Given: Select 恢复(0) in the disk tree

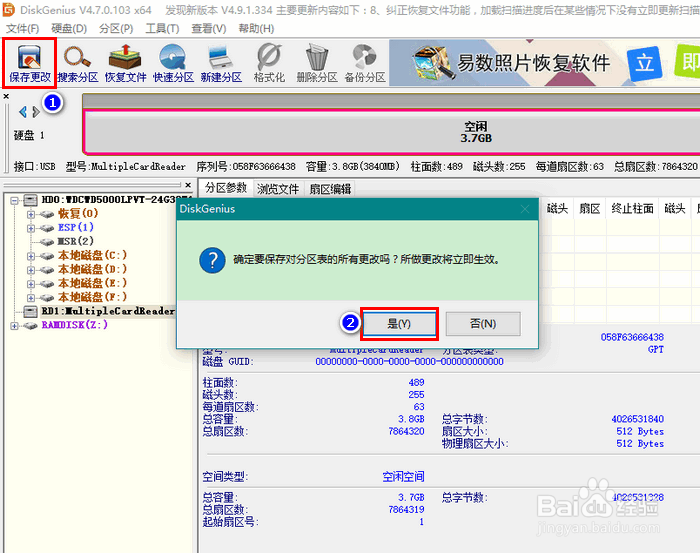Looking at the screenshot, I should click(78, 213).
